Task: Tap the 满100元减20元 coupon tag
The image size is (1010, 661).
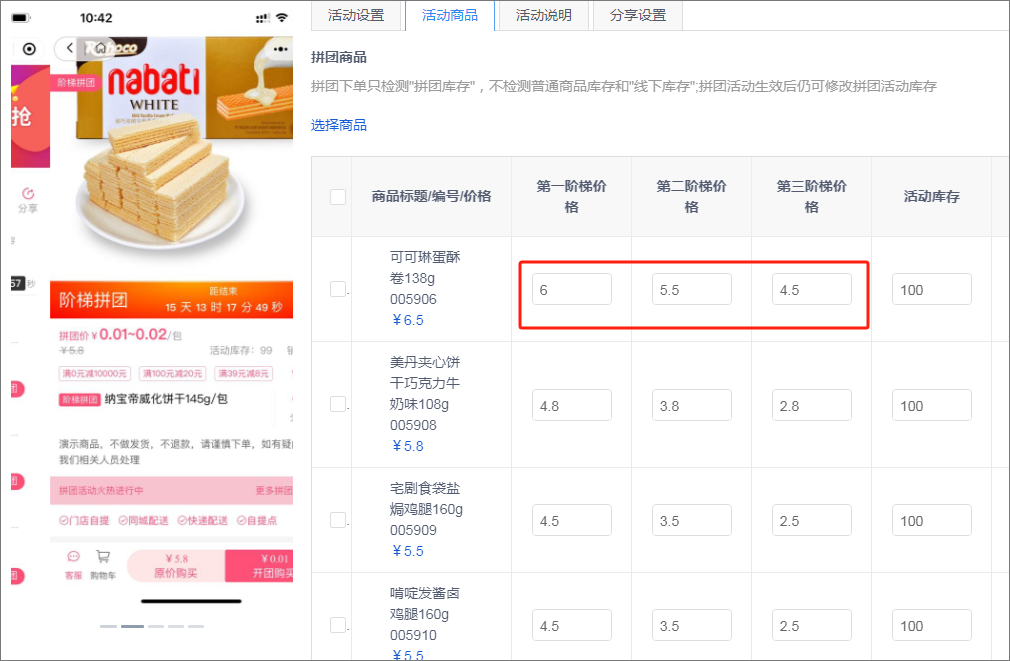Action: [172, 374]
